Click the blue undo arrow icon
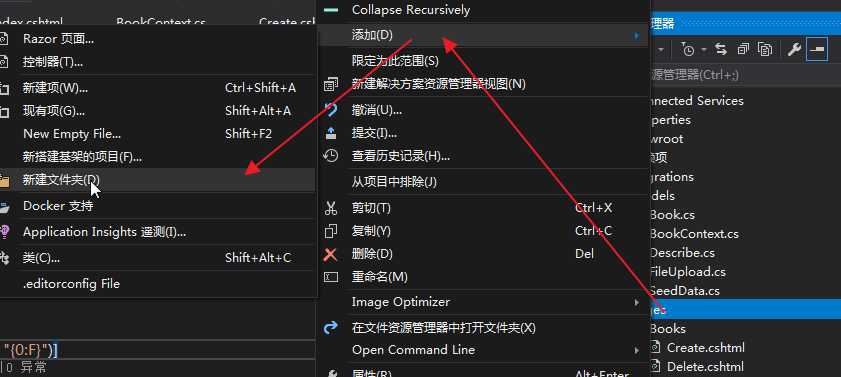This screenshot has width=841, height=377. pos(331,110)
